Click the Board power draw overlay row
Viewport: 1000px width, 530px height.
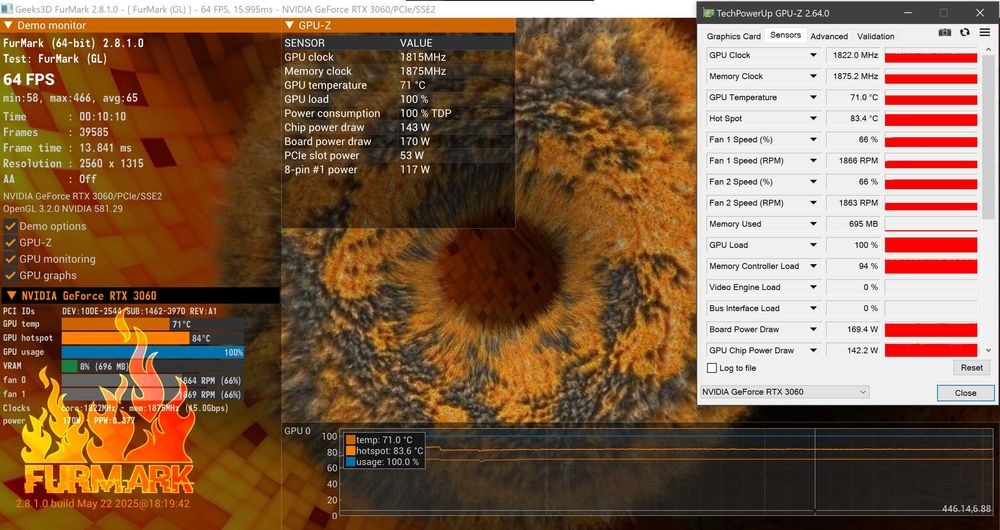[x=399, y=142]
